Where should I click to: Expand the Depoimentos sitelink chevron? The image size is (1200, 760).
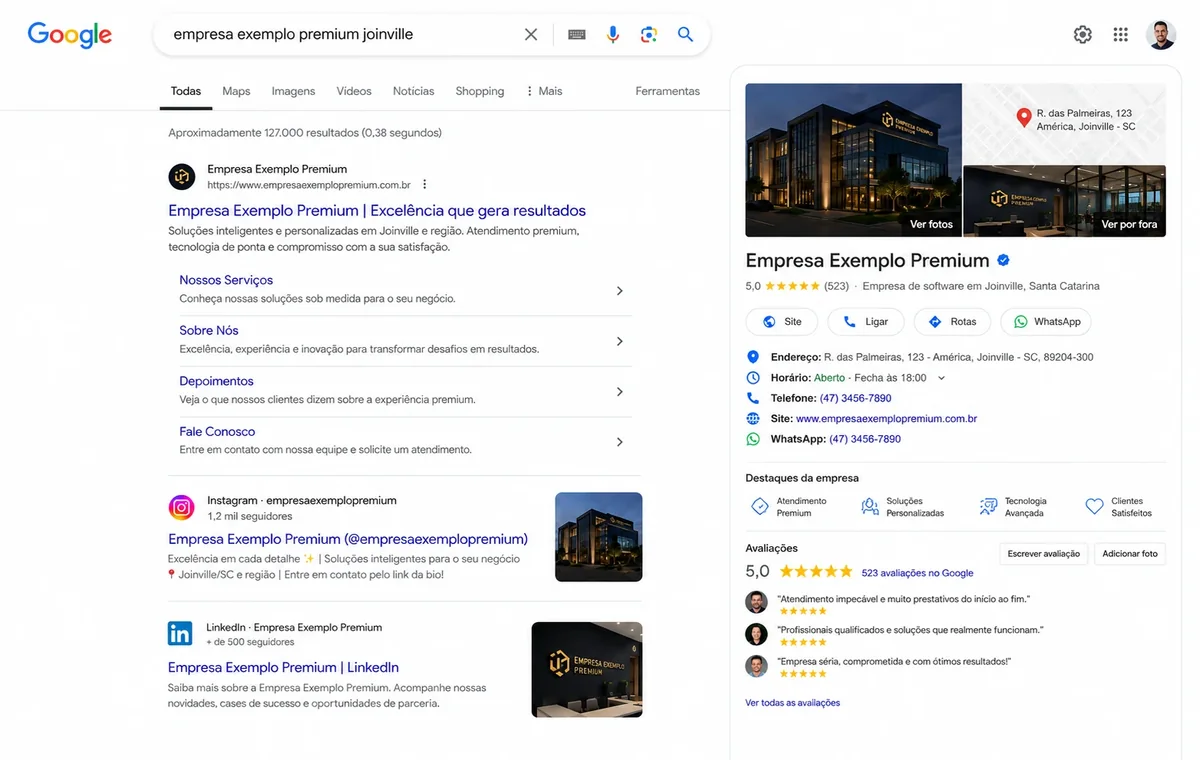[x=620, y=392]
